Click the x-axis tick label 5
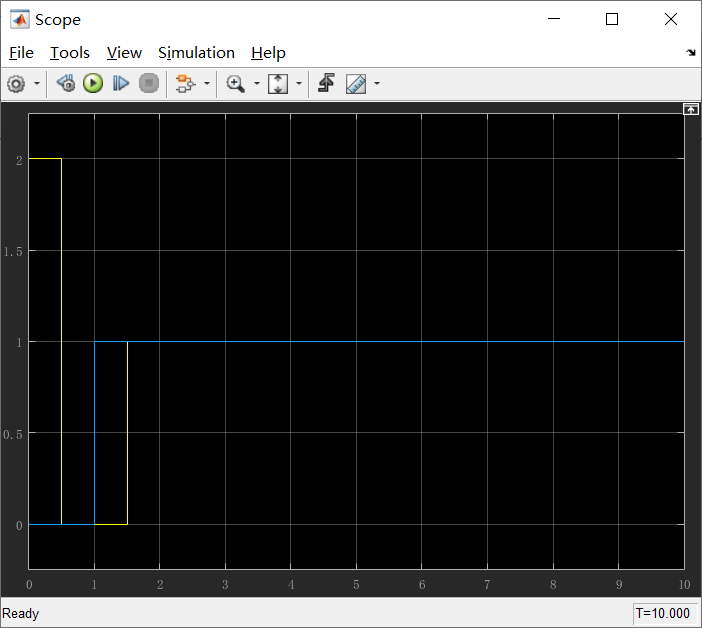702x628 pixels. click(356, 585)
